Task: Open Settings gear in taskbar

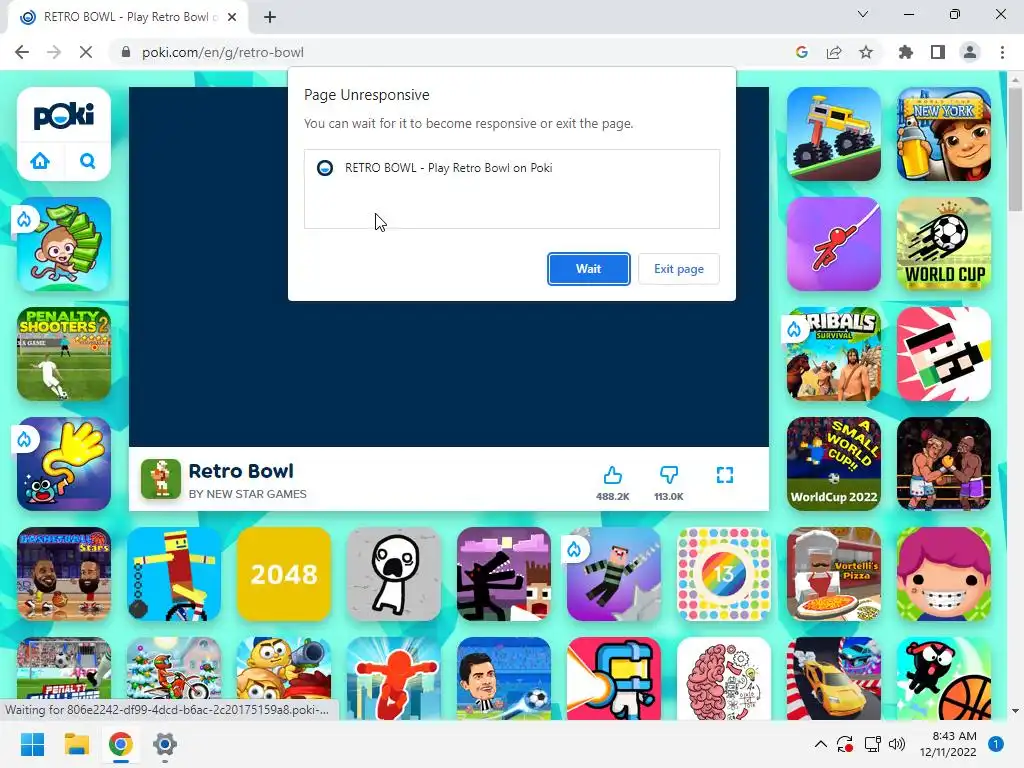Action: point(165,744)
